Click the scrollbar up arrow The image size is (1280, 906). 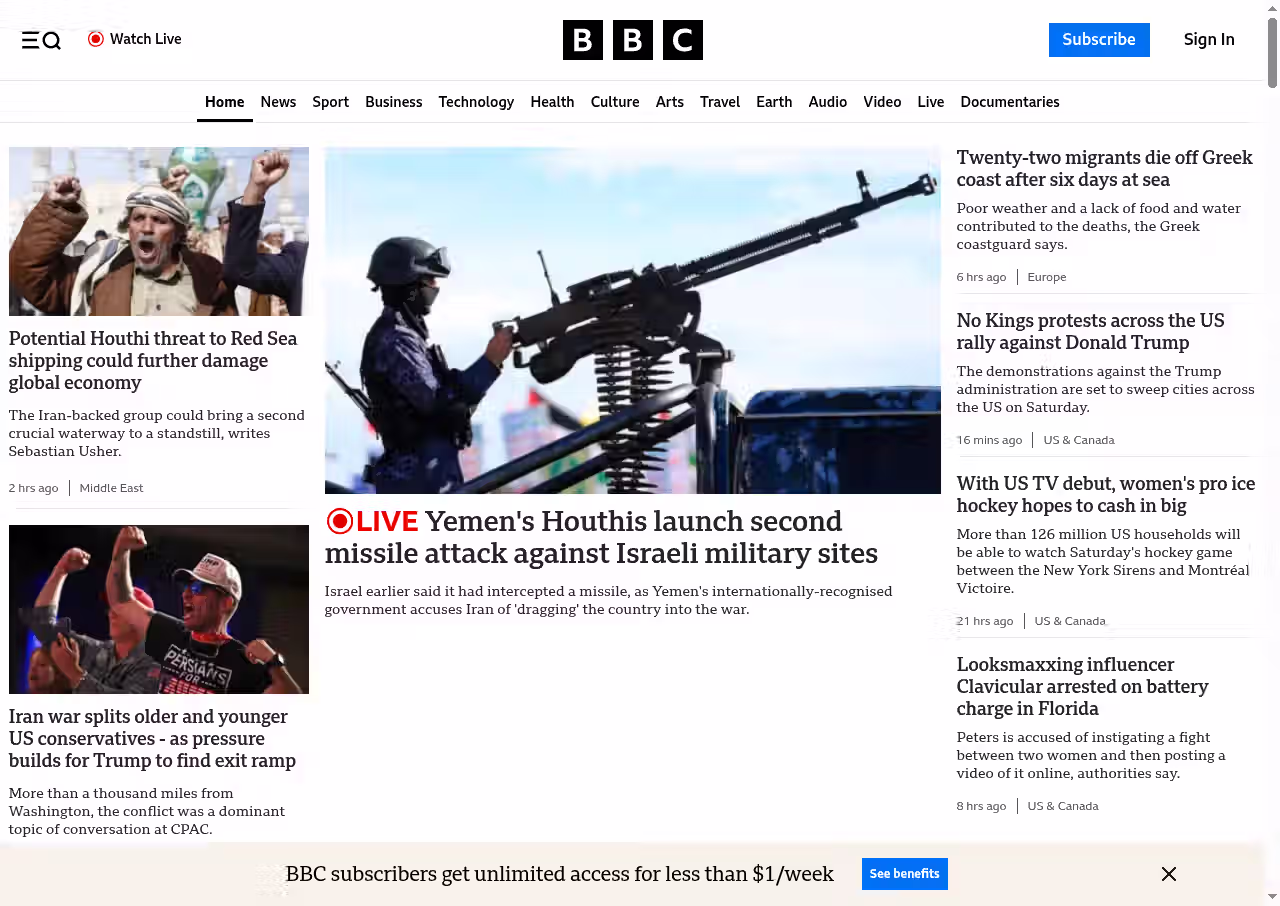click(1272, 9)
